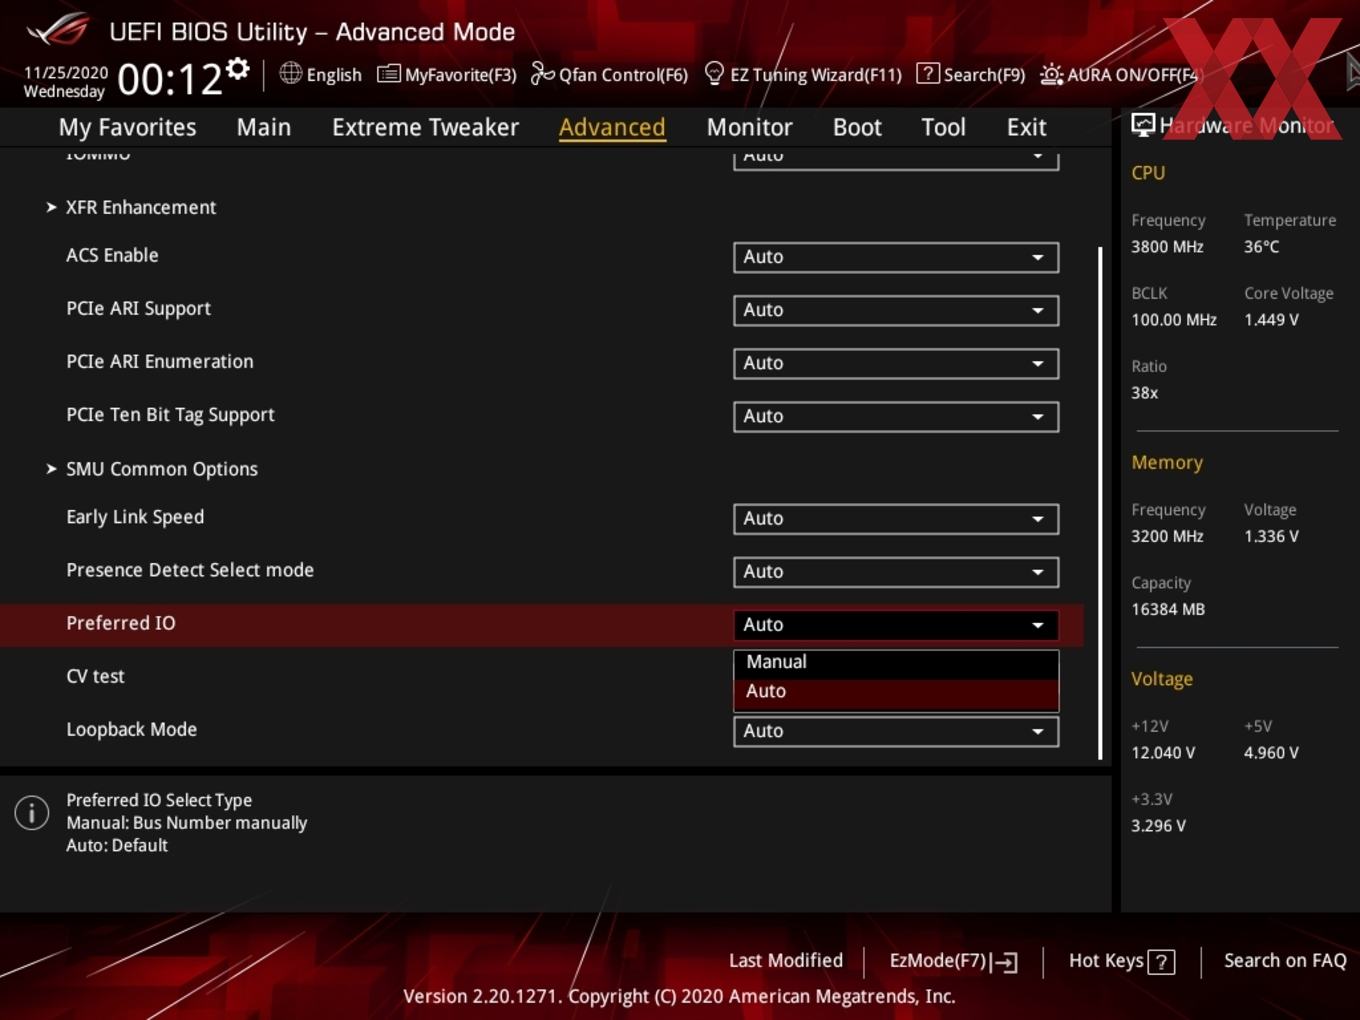1360x1020 pixels.
Task: Switch to Boot tab
Action: (x=857, y=127)
